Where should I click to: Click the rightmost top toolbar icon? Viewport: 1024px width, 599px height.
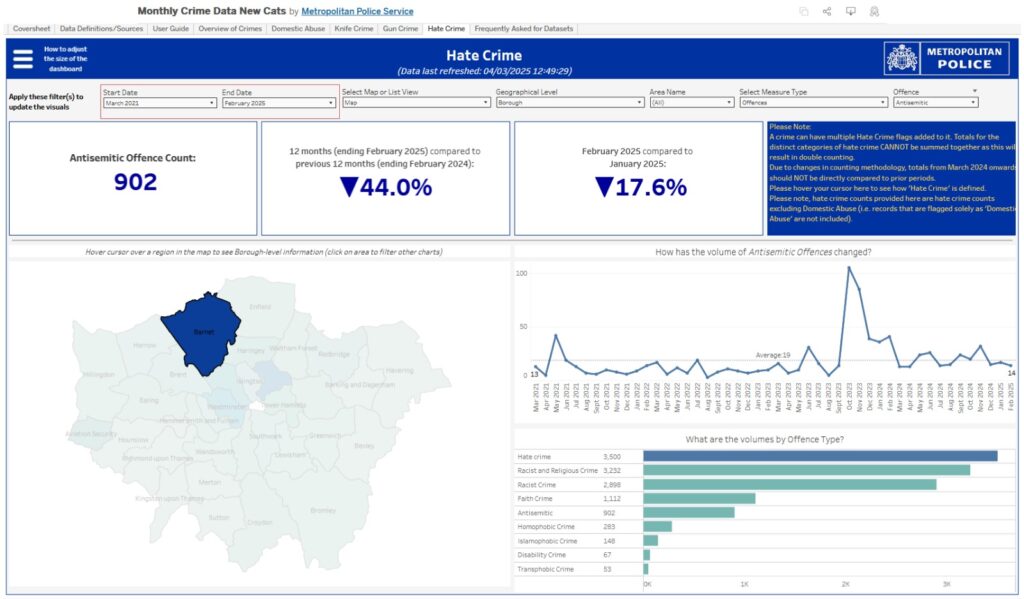coord(874,11)
